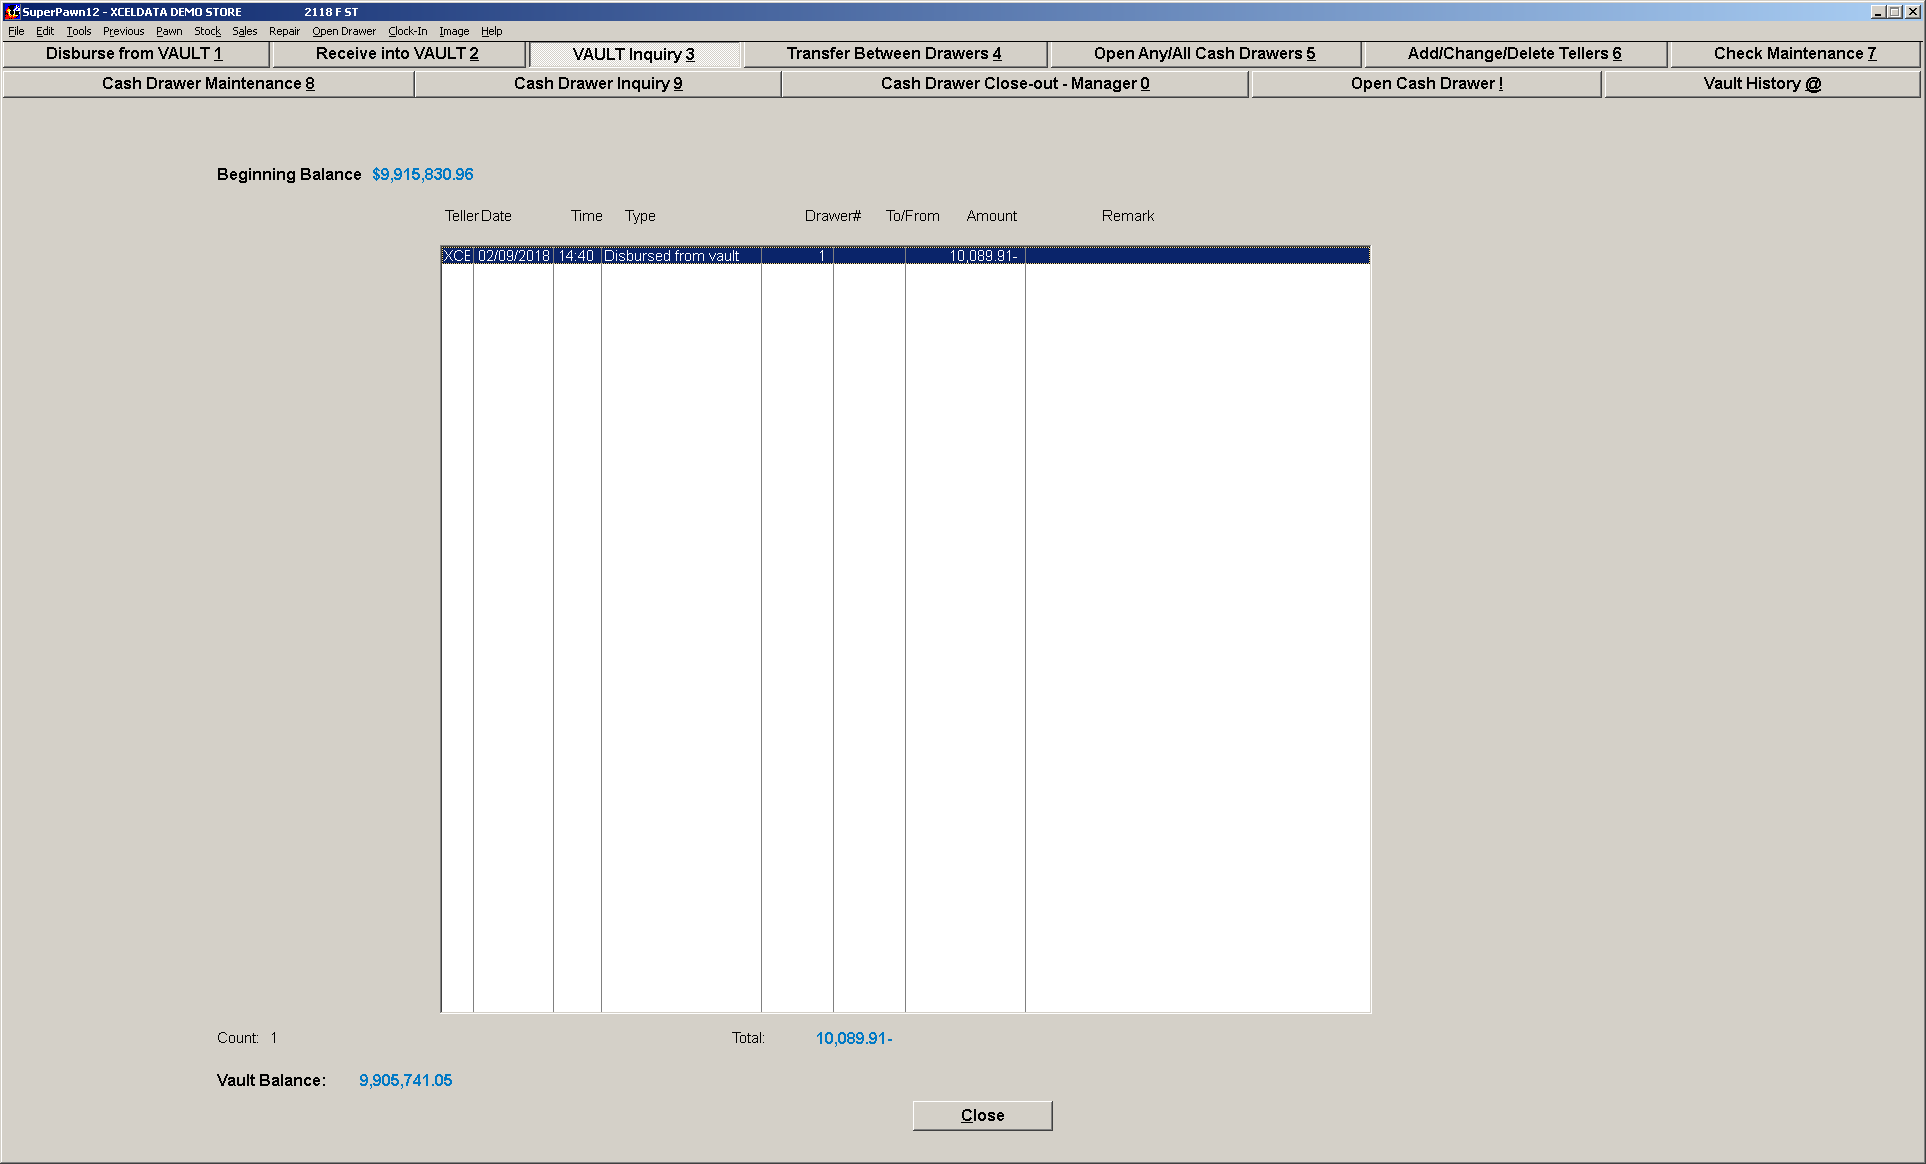Click the Open Cash Drawer button
This screenshot has height=1164, width=1926.
[x=1426, y=84]
